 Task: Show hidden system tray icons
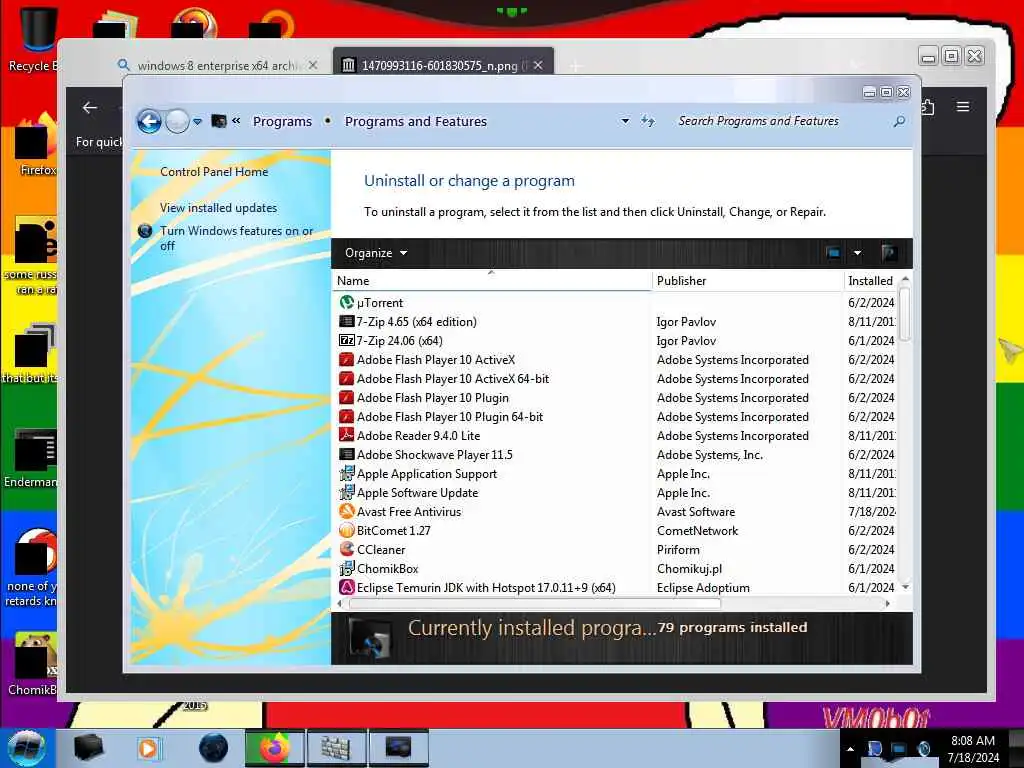point(850,749)
